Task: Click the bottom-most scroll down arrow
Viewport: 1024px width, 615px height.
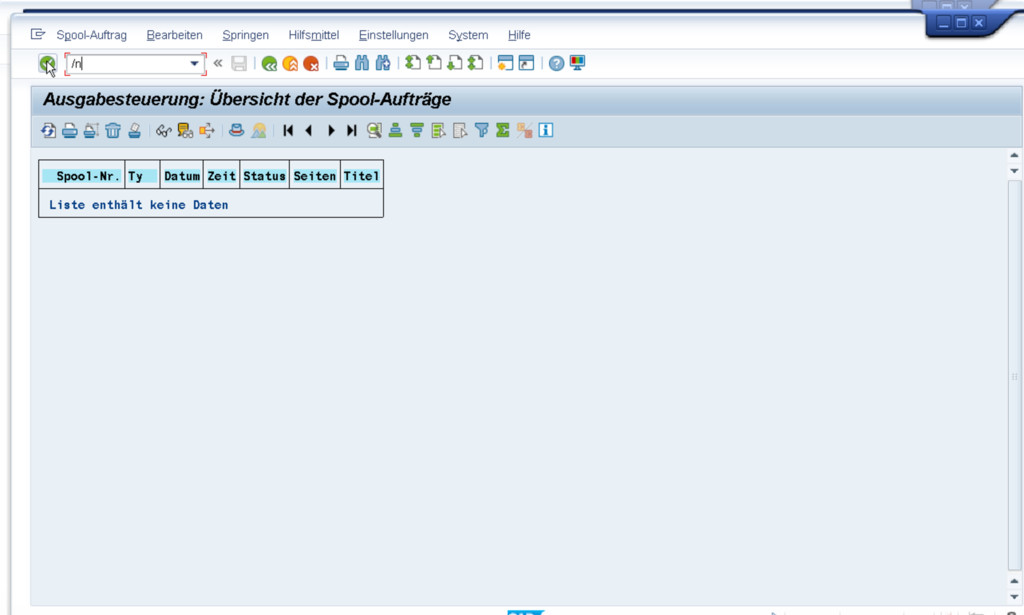Action: [1014, 596]
